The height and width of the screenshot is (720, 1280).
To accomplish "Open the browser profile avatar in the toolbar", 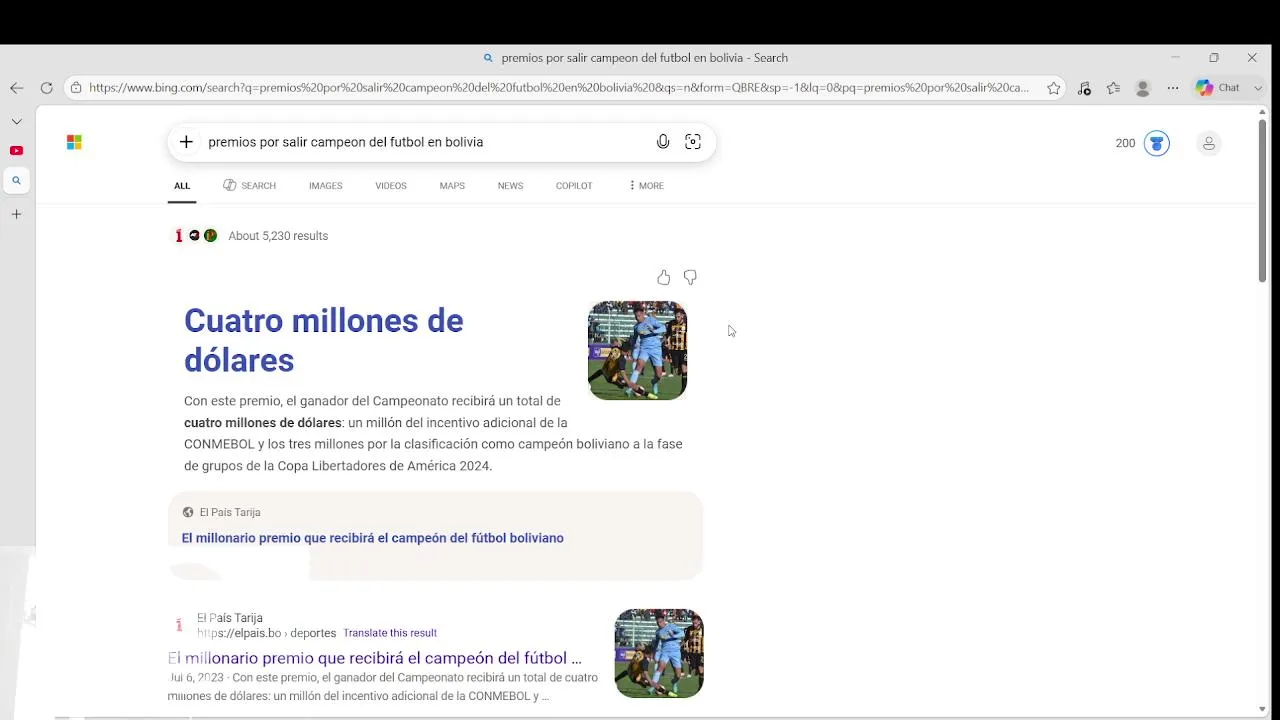I will point(1143,88).
